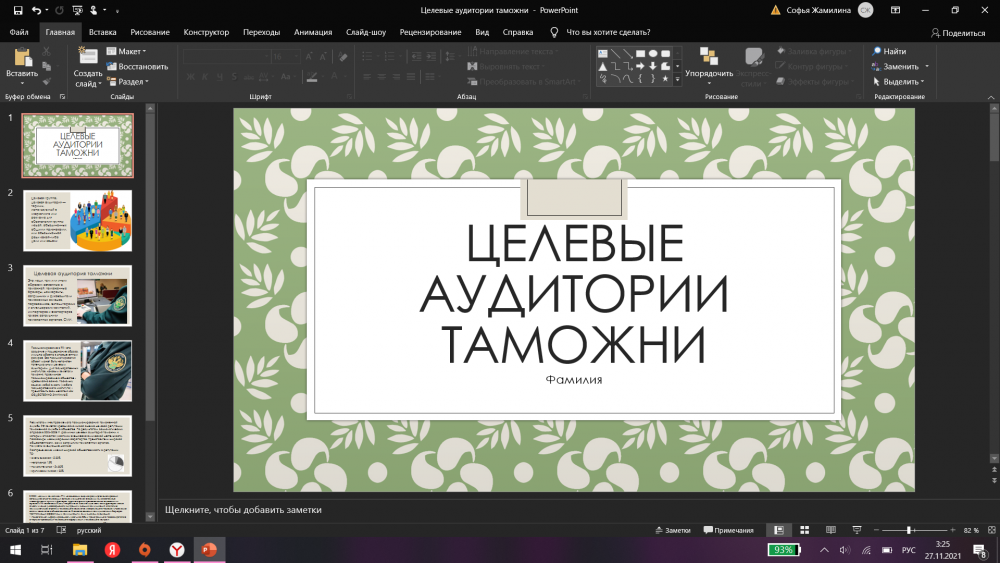
Task: Click the zoom slider in status bar
Action: [909, 530]
